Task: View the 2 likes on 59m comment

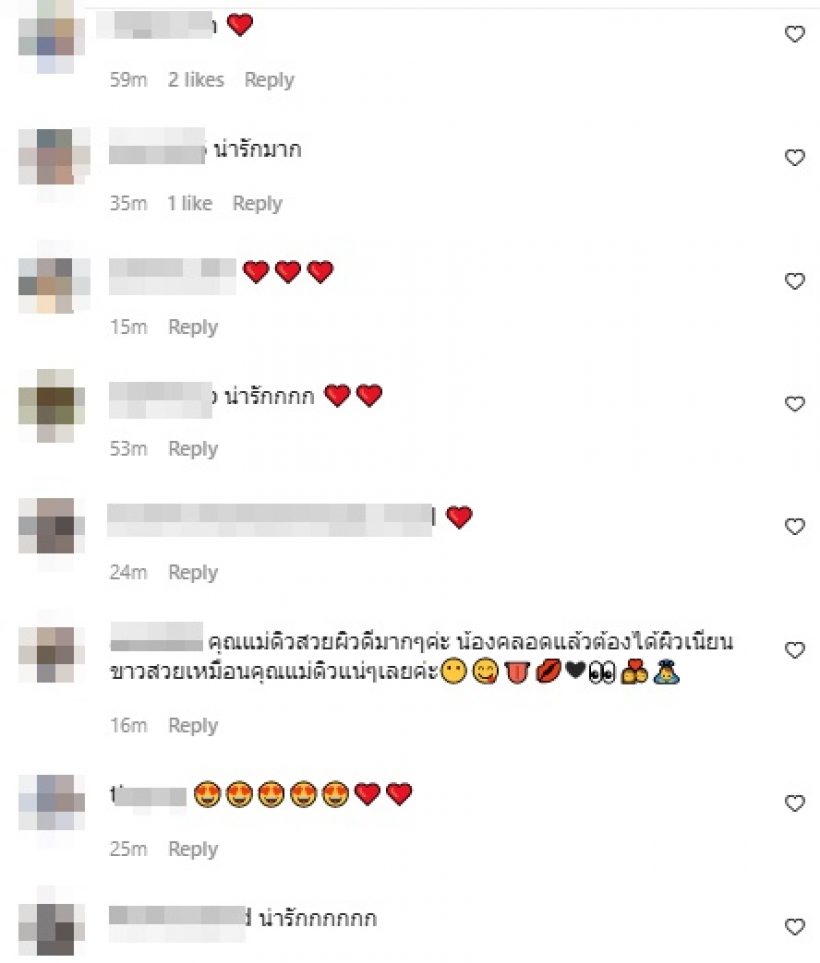Action: click(x=196, y=80)
